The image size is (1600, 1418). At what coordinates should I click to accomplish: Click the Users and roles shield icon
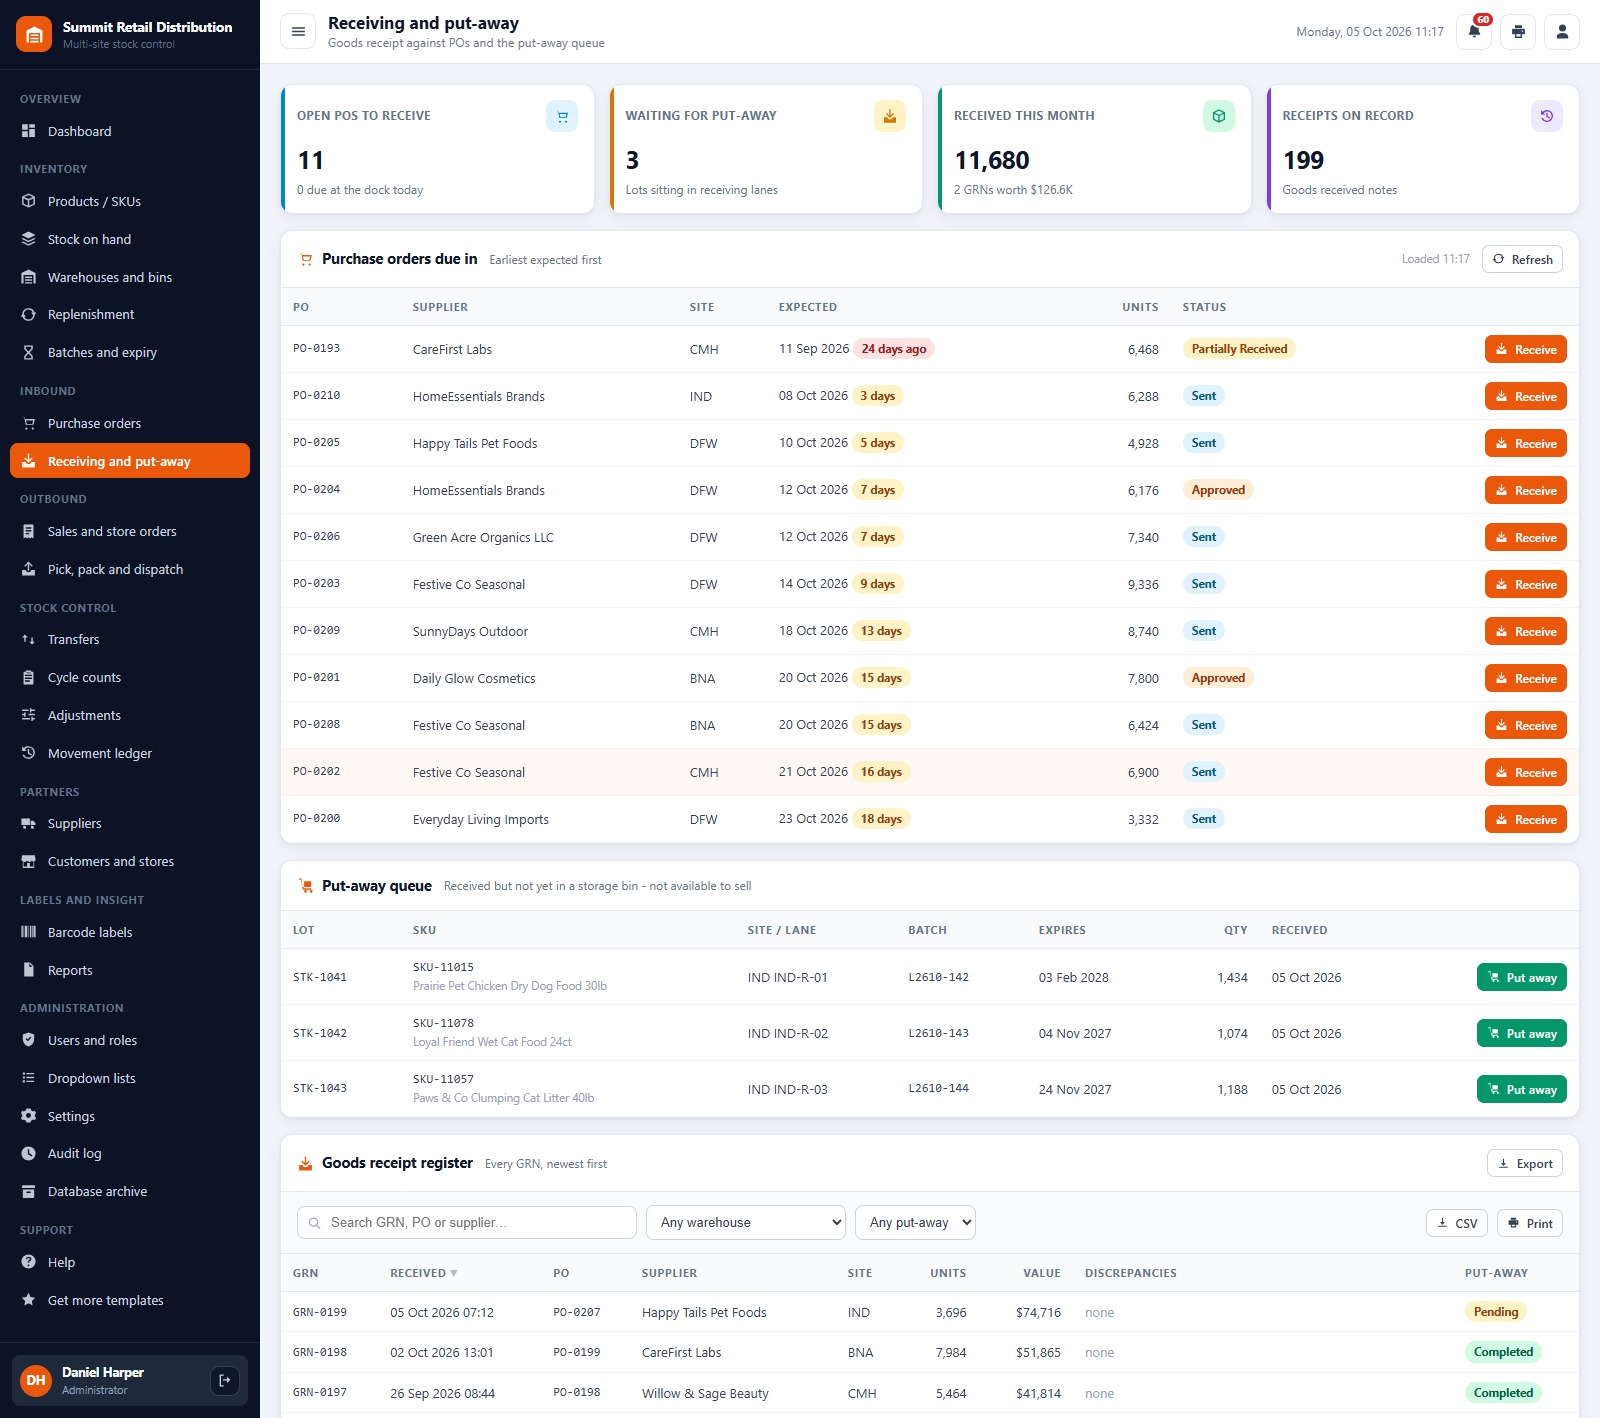29,1040
